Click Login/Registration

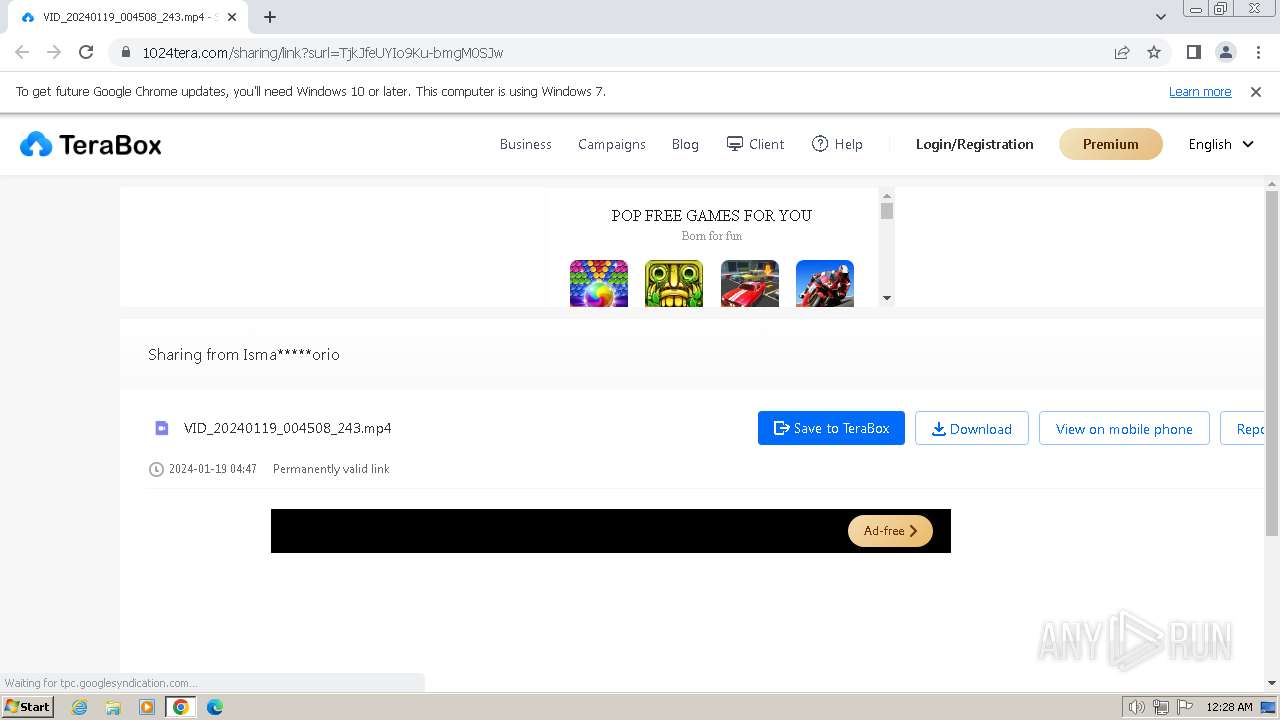[975, 144]
